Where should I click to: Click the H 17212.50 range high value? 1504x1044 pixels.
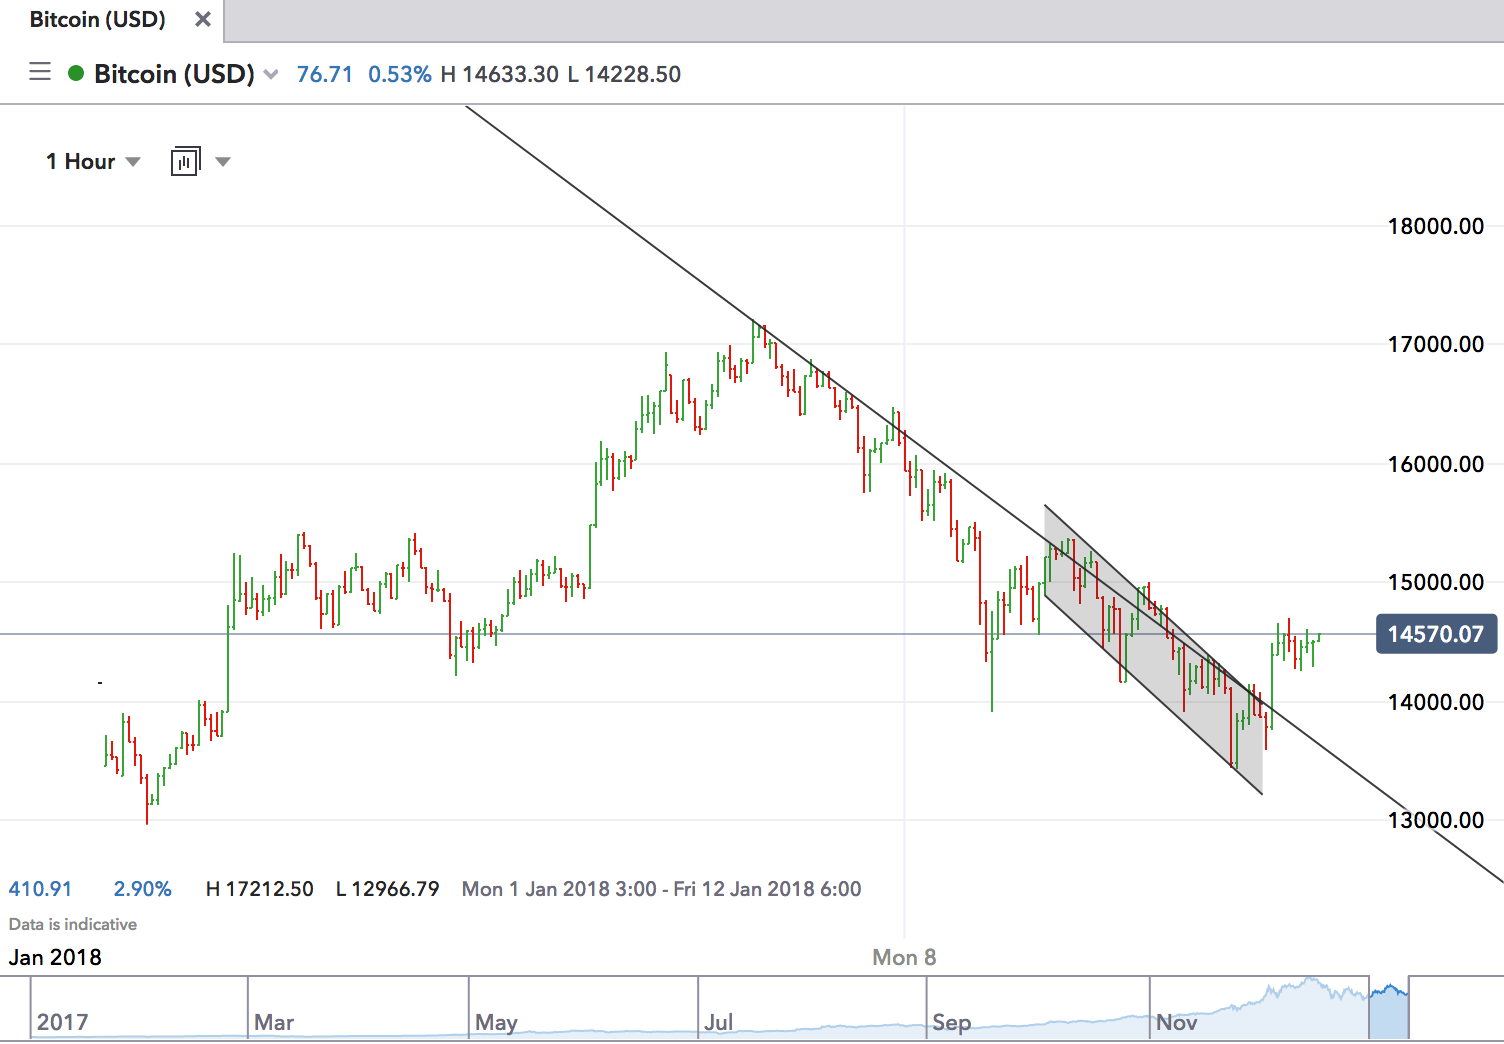260,889
